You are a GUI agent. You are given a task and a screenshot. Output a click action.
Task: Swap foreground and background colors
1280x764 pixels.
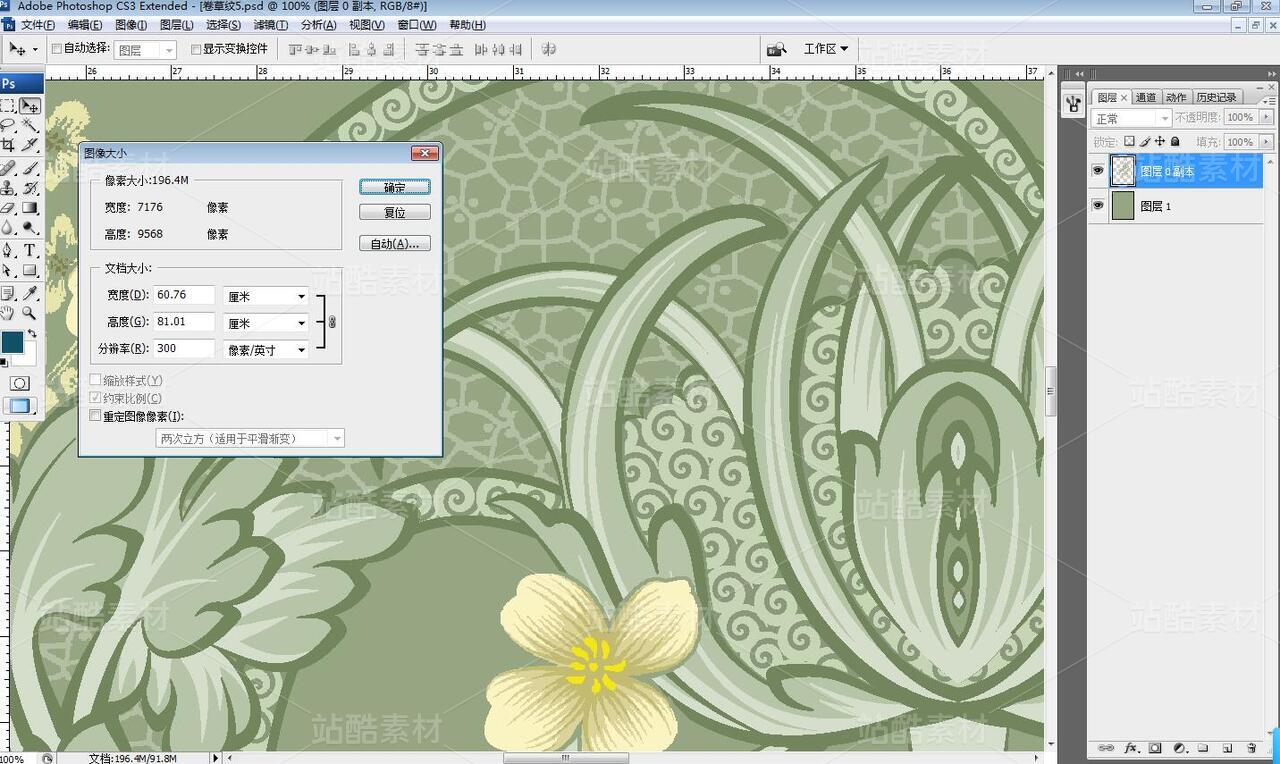(x=32, y=334)
